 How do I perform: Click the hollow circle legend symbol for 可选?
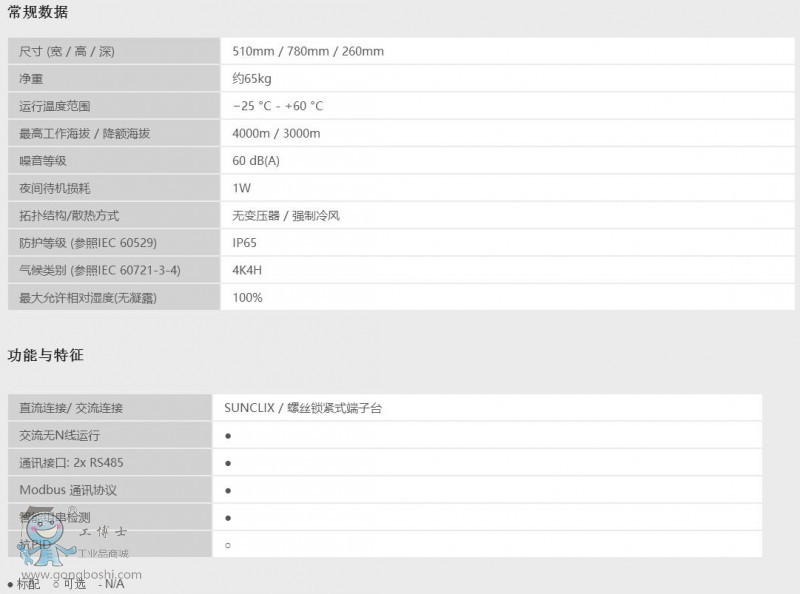click(56, 584)
